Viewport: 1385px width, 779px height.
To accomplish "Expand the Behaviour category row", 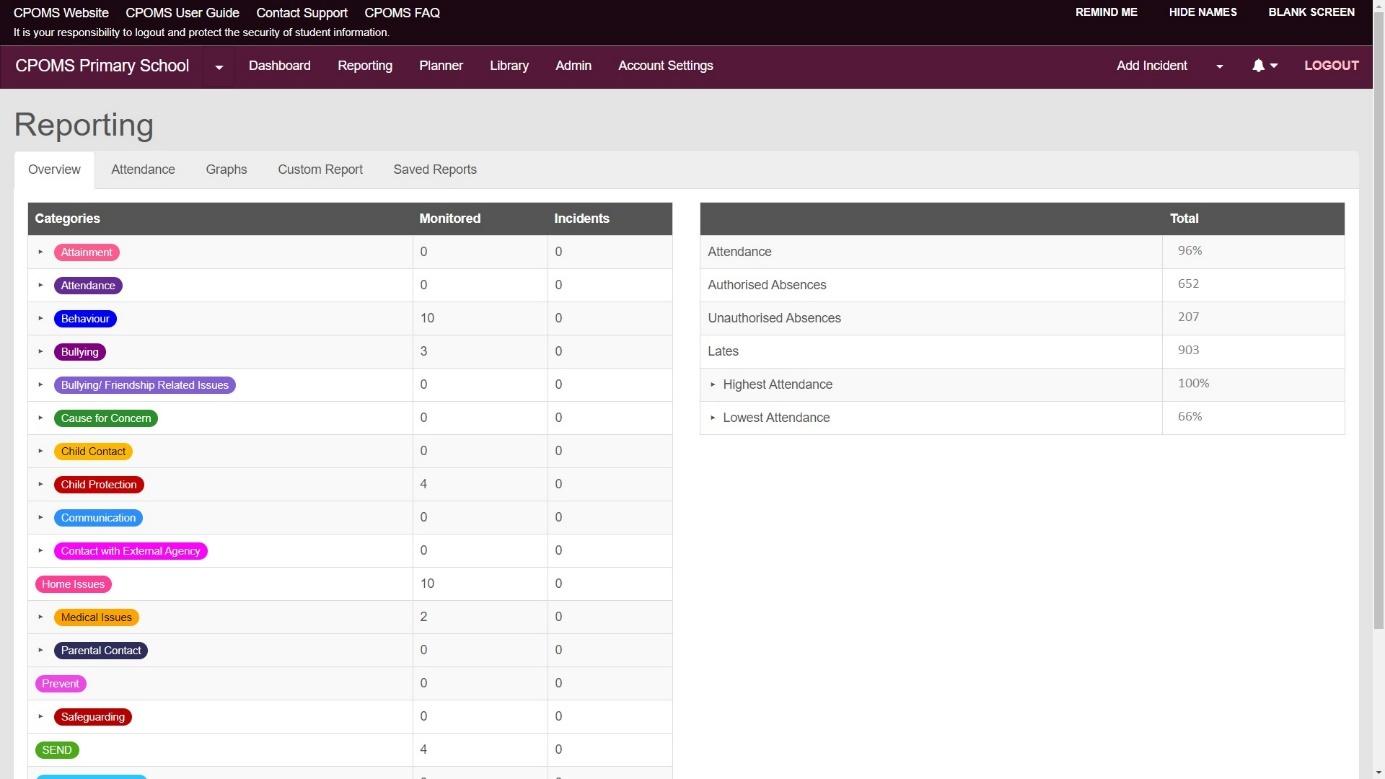I will pos(41,318).
